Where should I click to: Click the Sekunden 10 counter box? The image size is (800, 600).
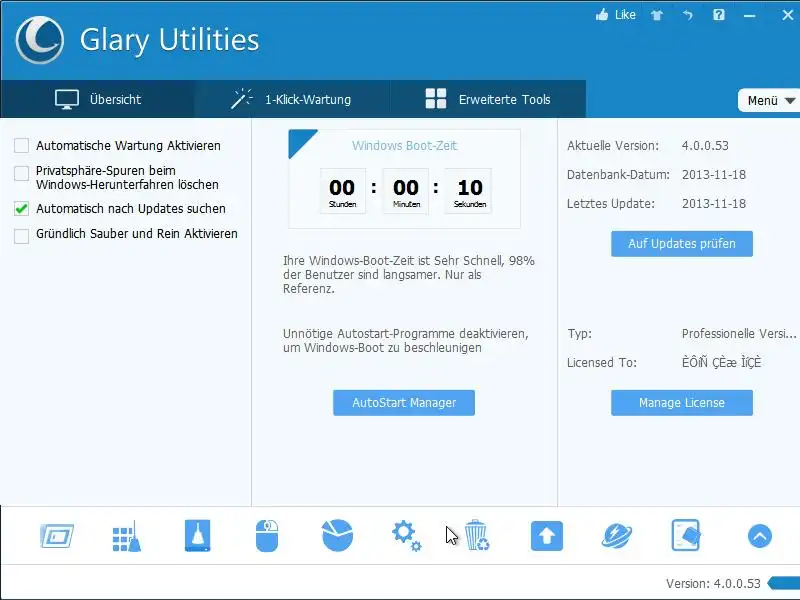[x=469, y=191]
